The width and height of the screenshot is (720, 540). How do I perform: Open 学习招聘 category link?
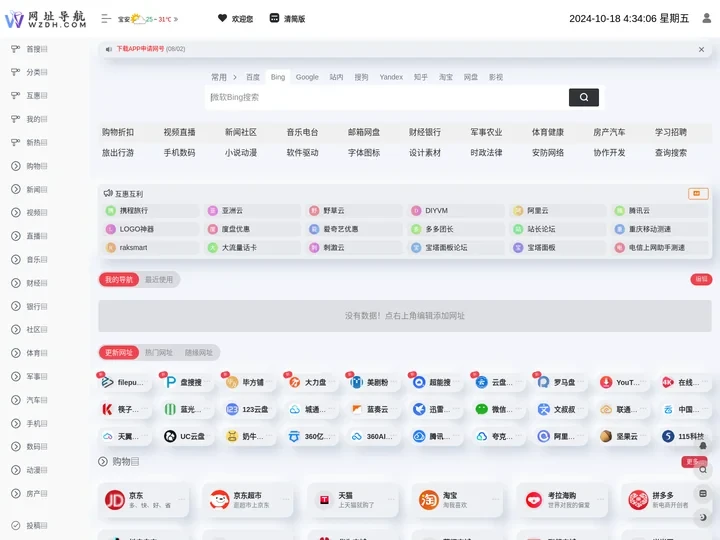[671, 132]
